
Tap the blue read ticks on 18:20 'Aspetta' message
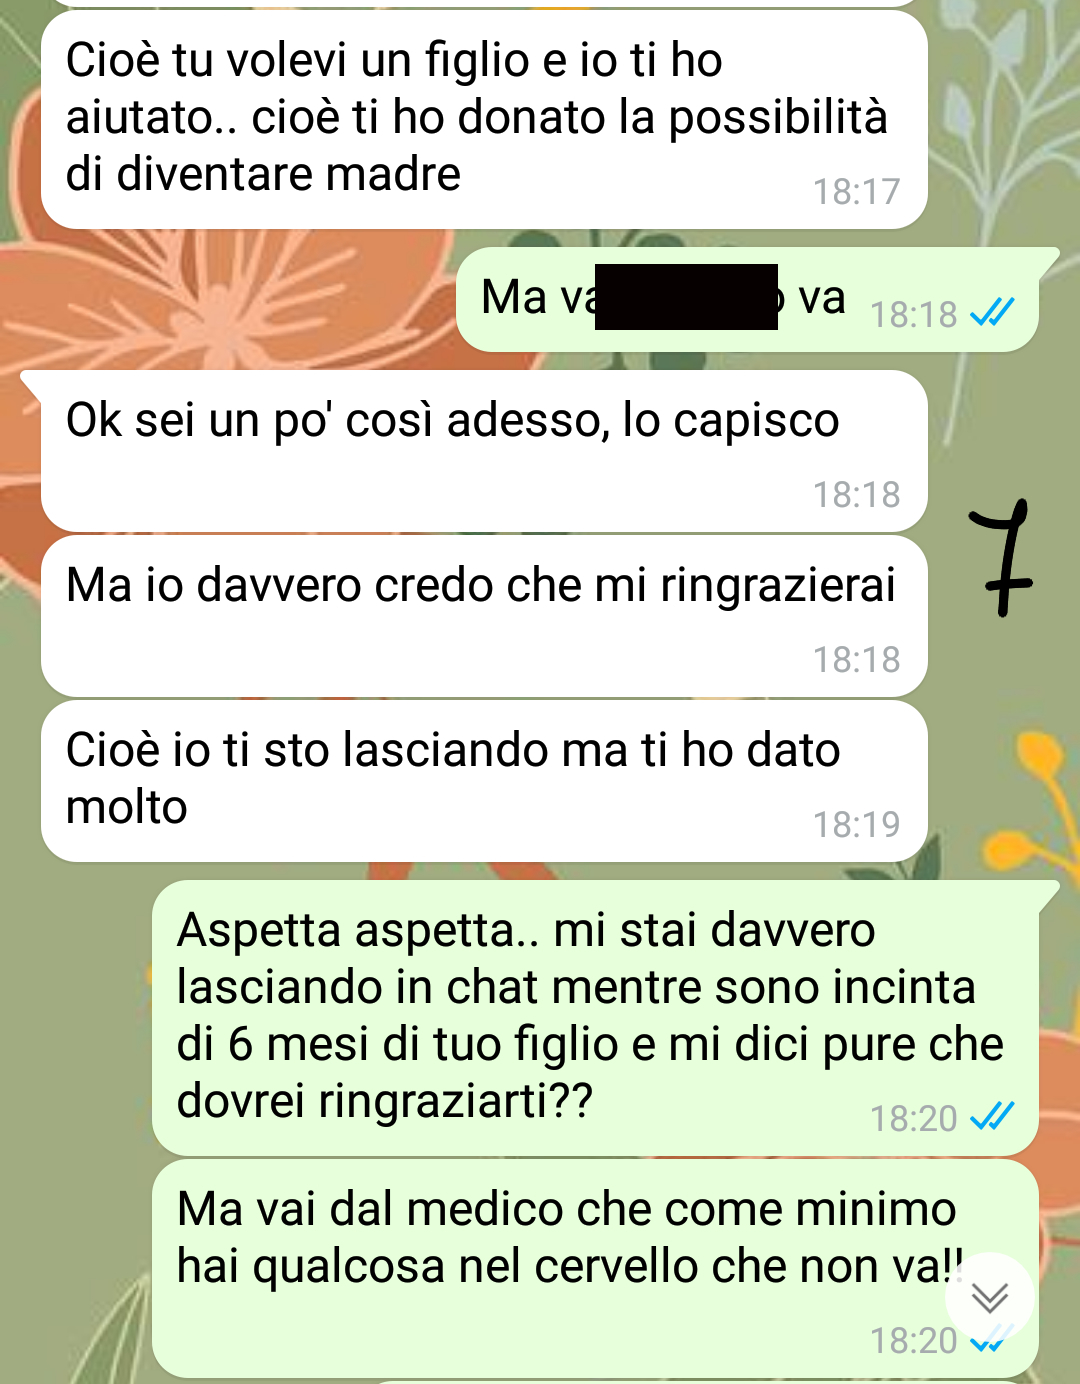coord(992,1116)
